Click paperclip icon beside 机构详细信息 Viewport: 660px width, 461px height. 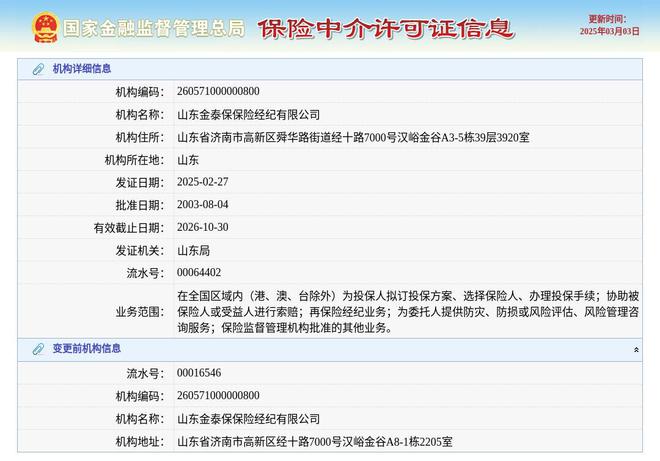tap(38, 69)
